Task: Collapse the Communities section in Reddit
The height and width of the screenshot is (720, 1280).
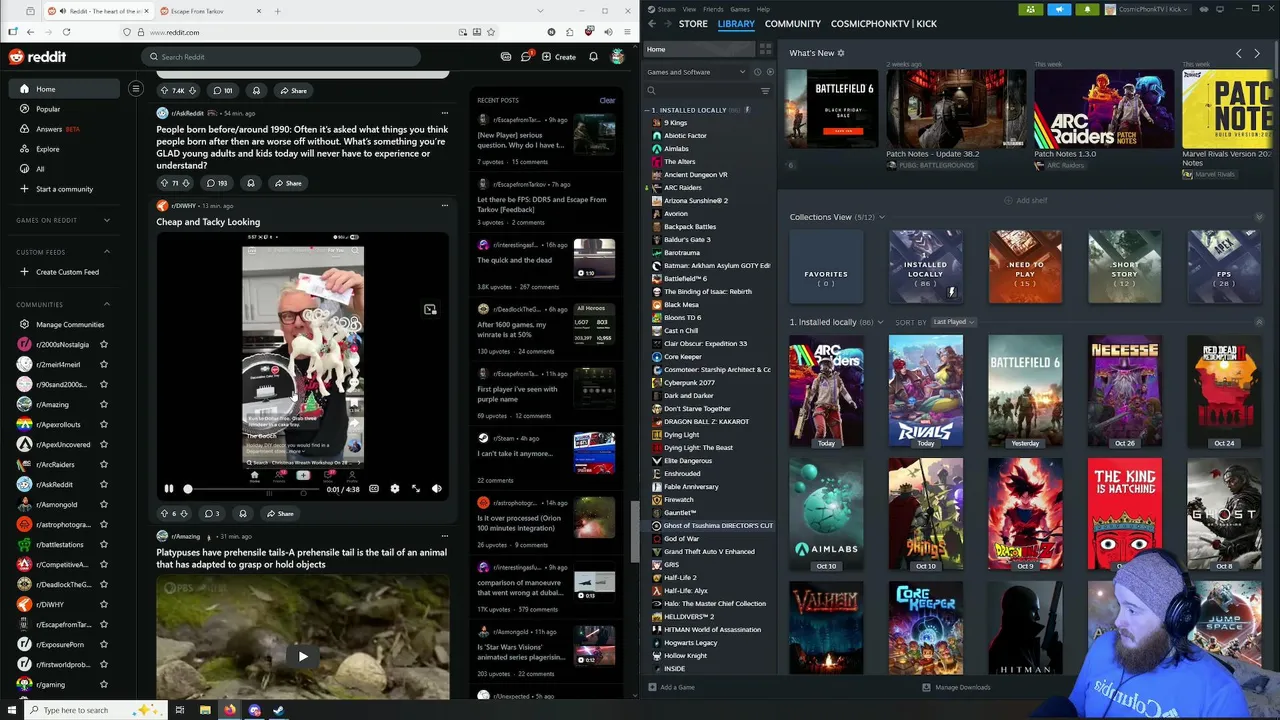Action: 107,304
